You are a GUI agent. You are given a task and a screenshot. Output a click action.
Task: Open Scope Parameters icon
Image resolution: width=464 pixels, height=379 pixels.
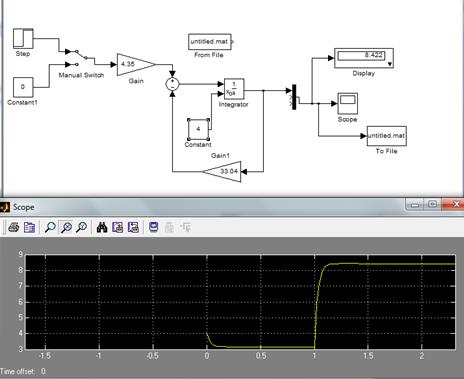click(x=29, y=228)
